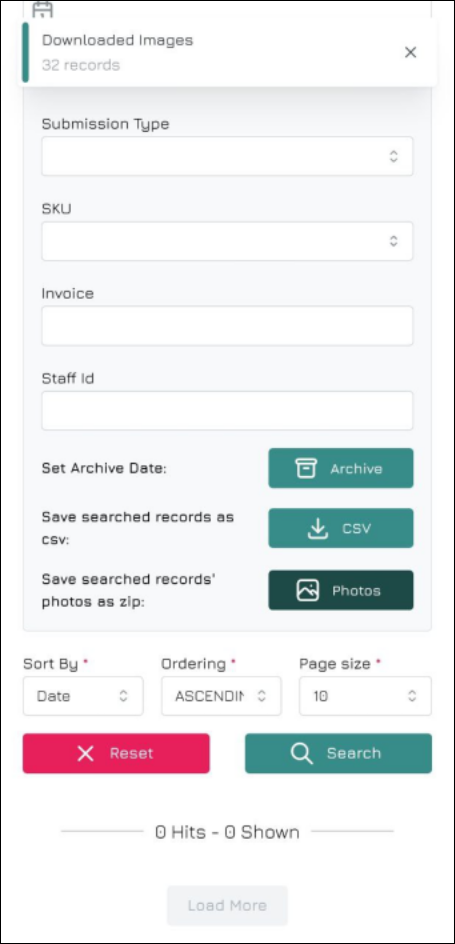Click the CSV download arrow icon
This screenshot has height=944, width=455.
click(x=318, y=529)
